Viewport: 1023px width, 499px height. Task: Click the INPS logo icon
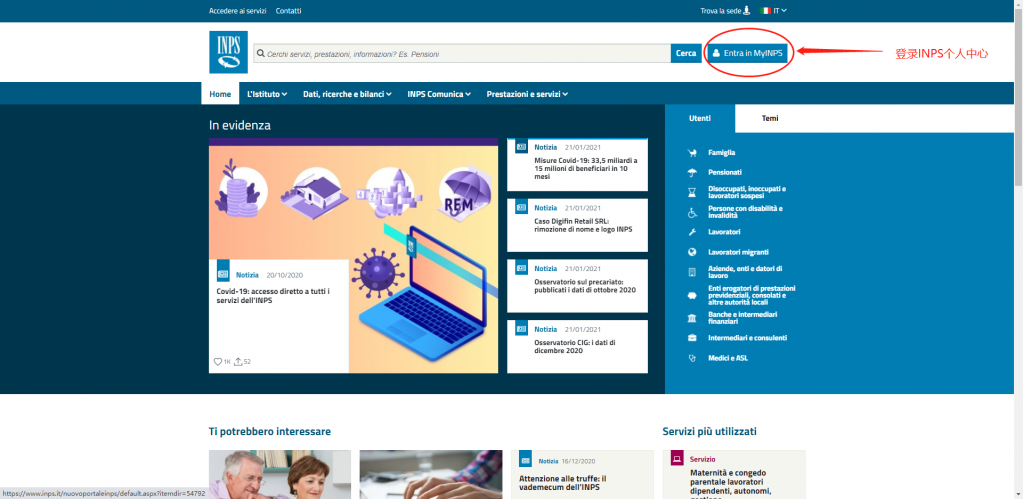228,52
